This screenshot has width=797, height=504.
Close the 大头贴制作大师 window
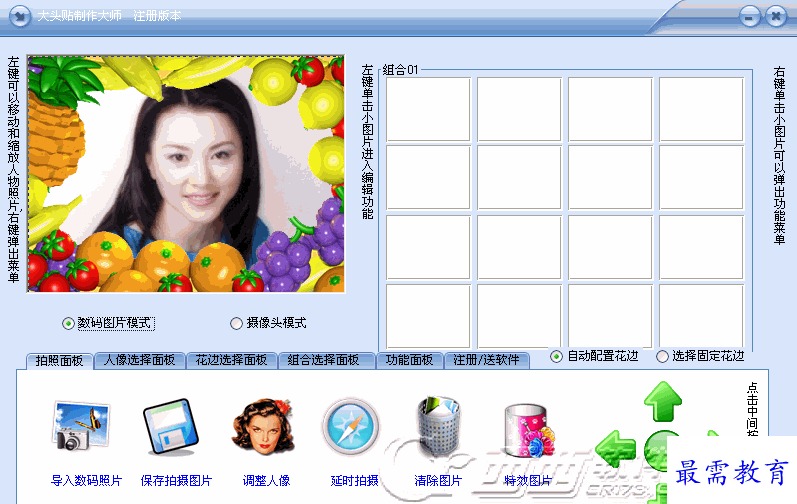coord(776,17)
